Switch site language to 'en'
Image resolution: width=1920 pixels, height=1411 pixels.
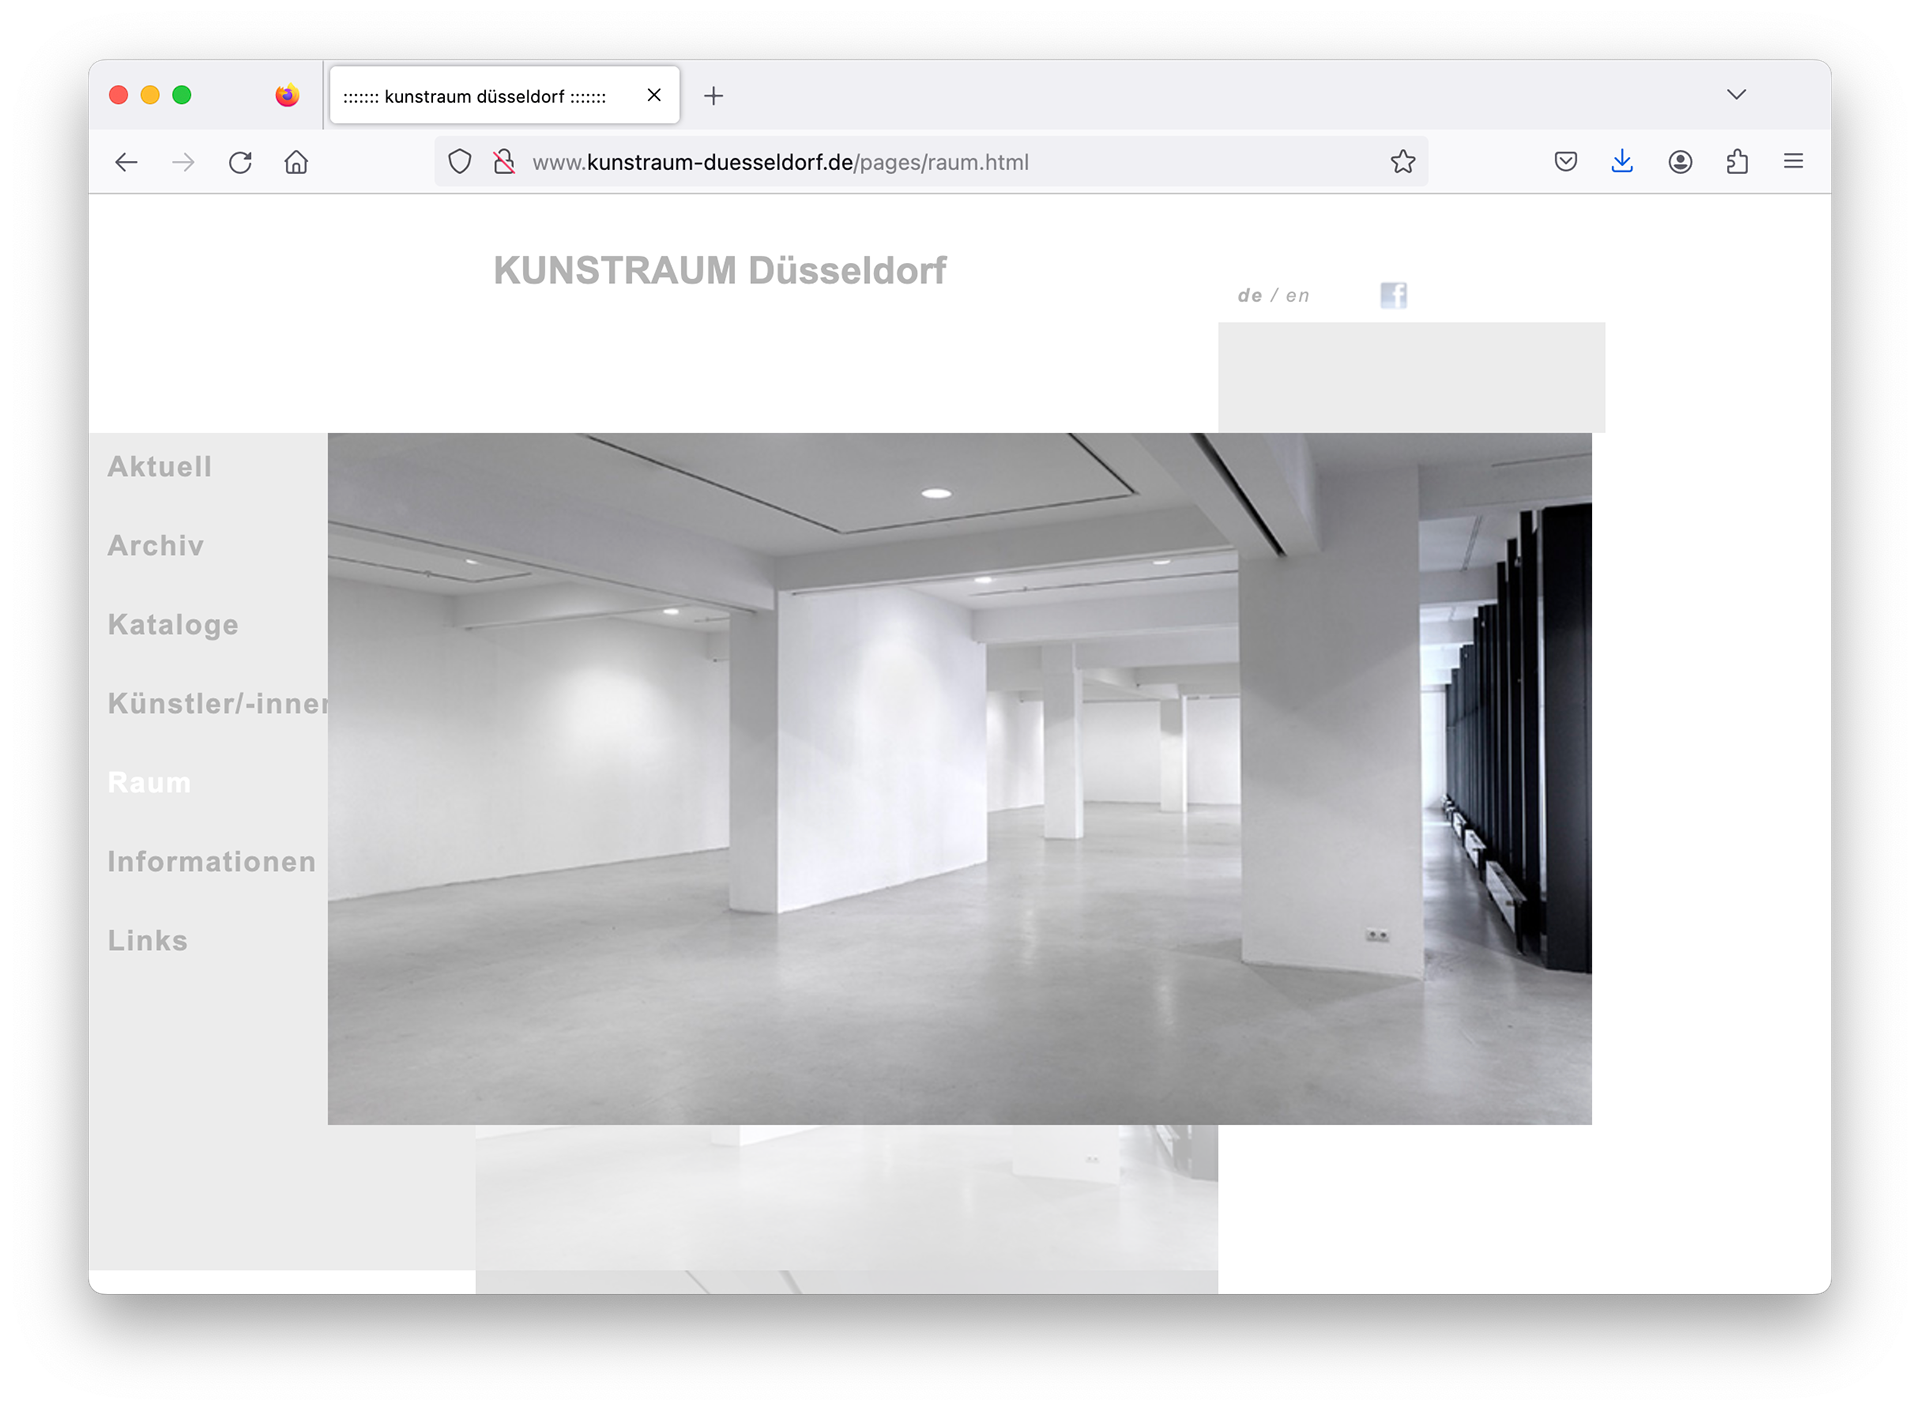pyautogui.click(x=1298, y=296)
